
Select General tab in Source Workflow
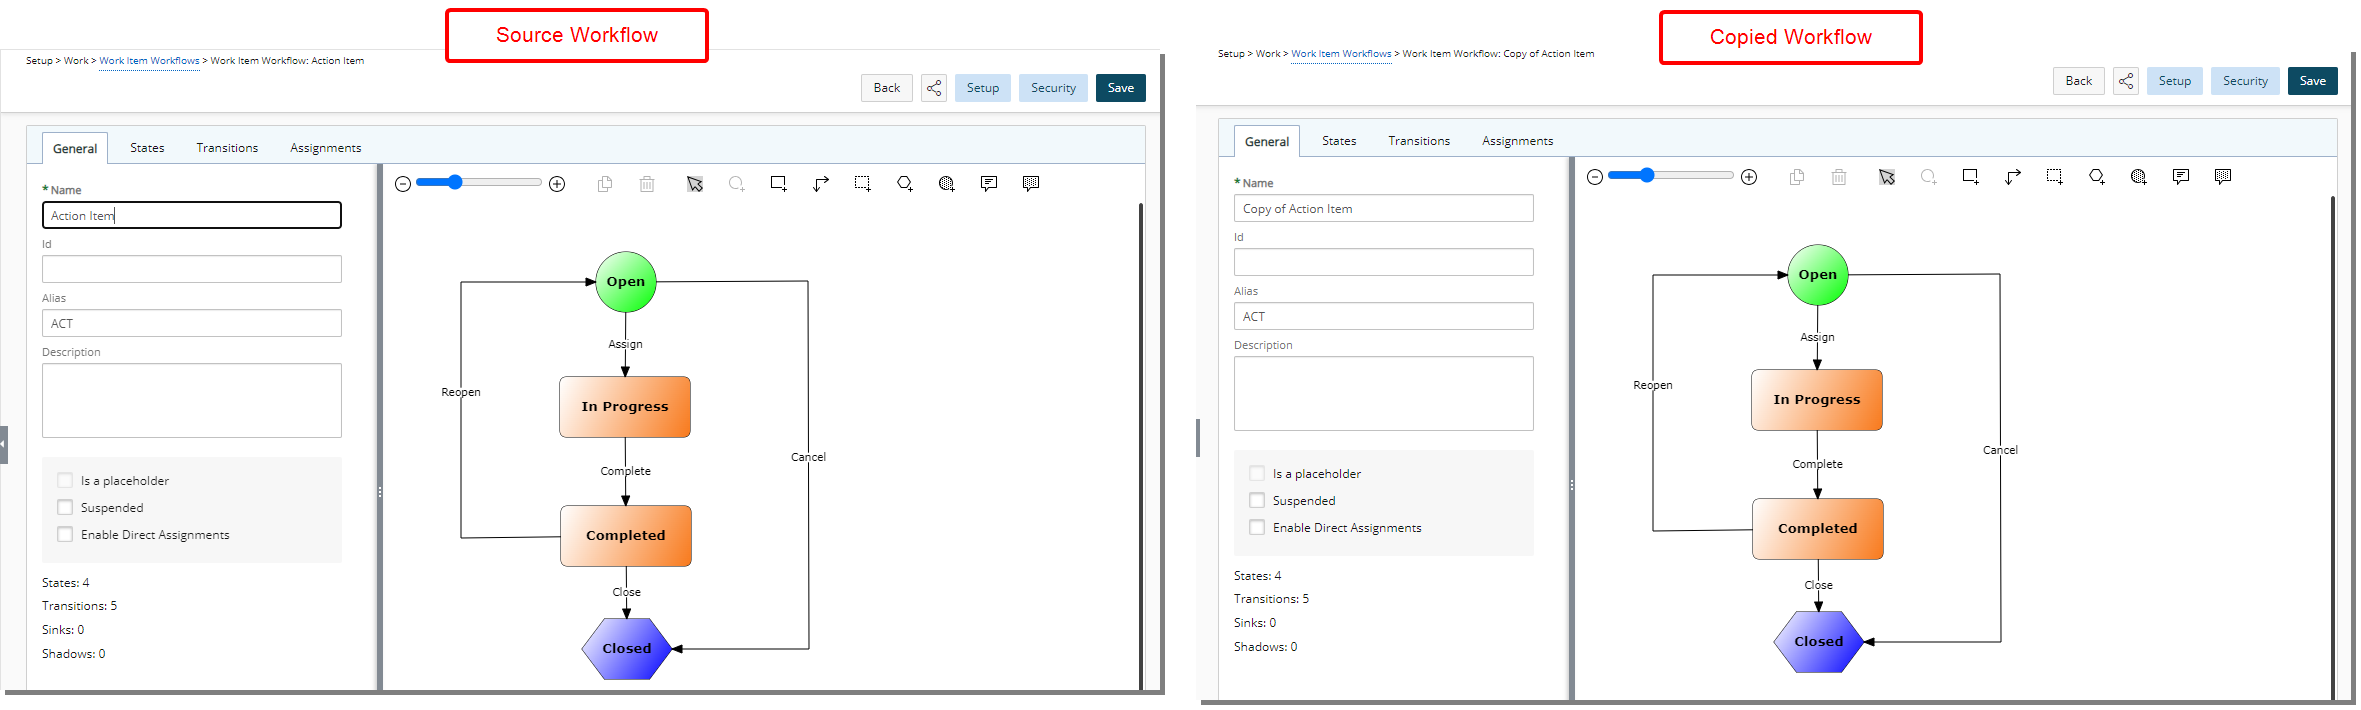(x=75, y=148)
